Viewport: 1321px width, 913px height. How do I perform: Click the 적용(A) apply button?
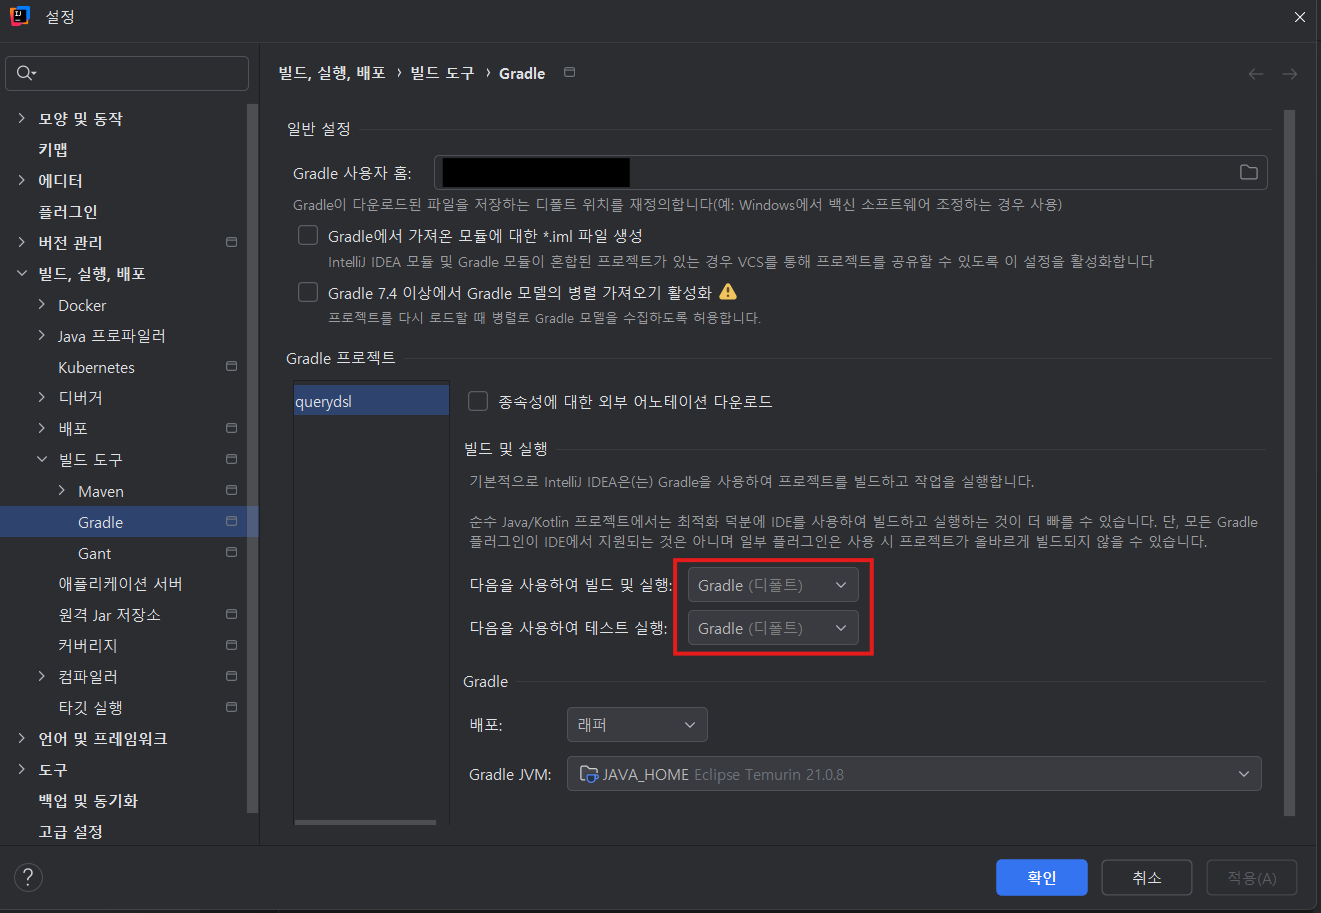(1252, 877)
